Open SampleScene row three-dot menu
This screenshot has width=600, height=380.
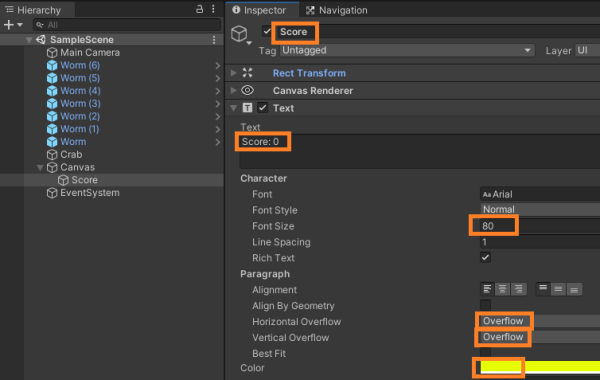[214, 39]
